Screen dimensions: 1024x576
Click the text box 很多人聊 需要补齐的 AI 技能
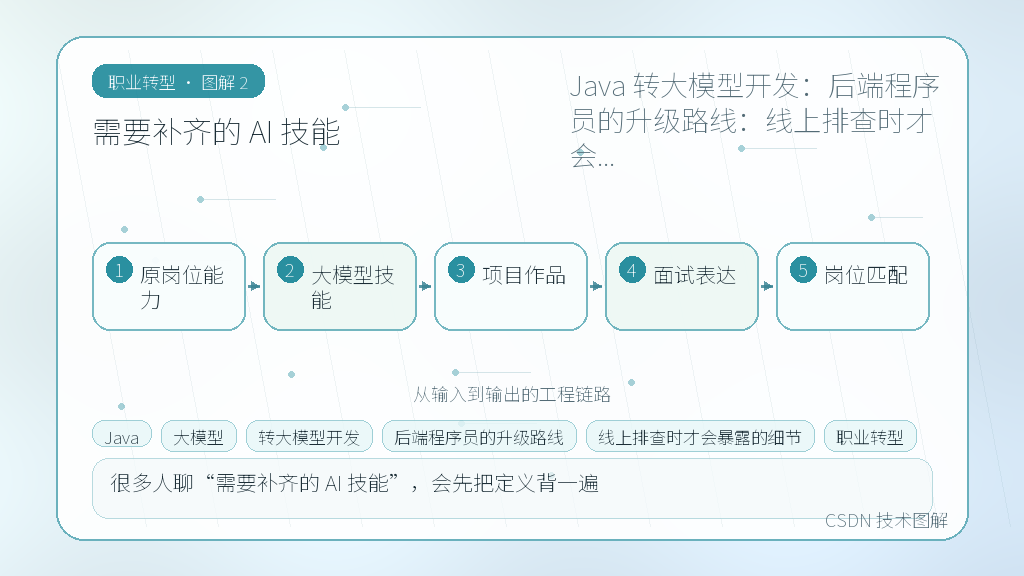512,488
